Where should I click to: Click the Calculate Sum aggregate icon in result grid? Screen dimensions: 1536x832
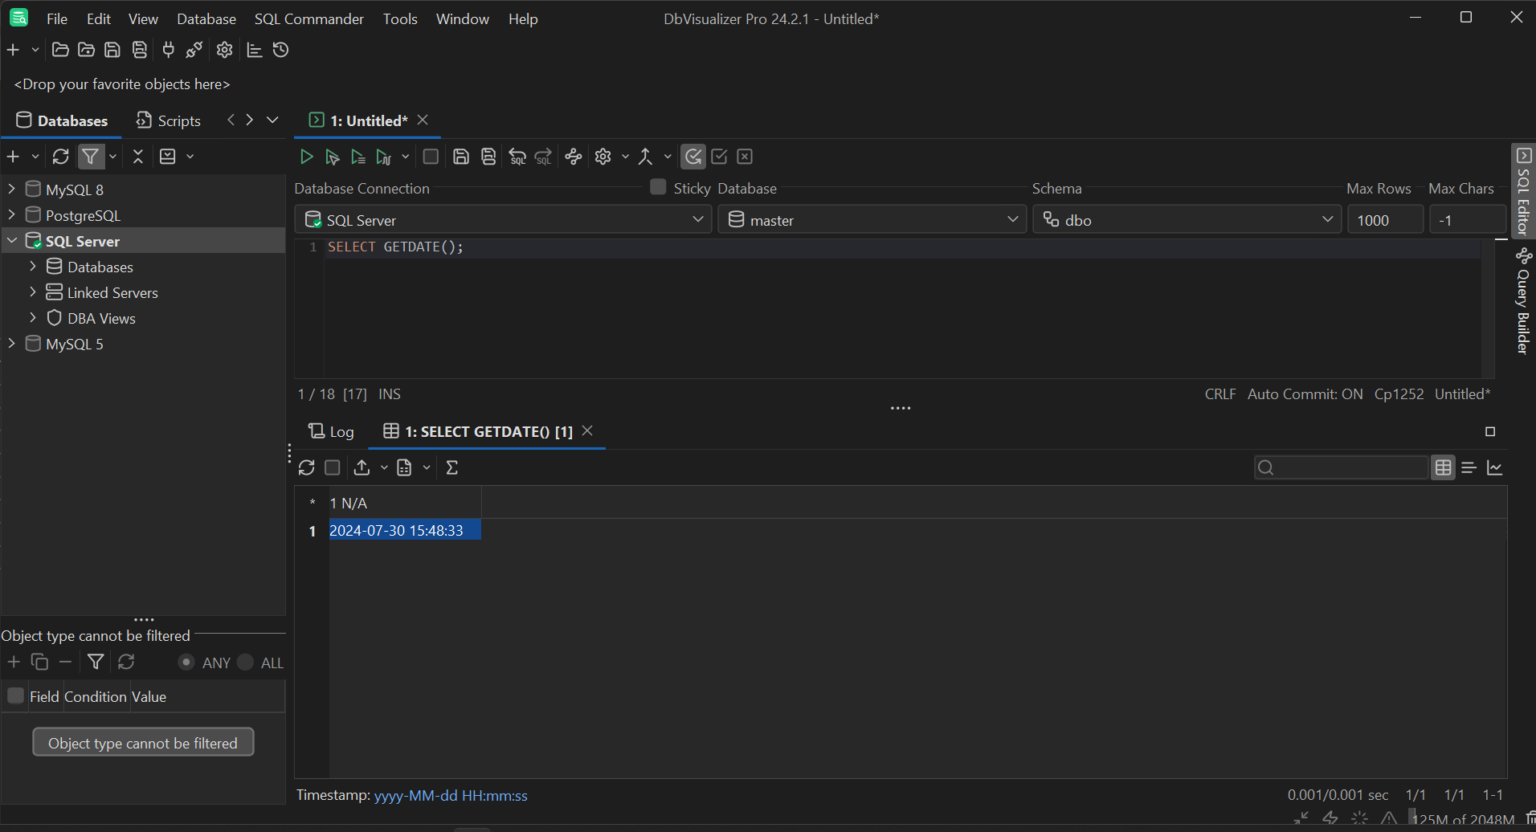tap(451, 467)
